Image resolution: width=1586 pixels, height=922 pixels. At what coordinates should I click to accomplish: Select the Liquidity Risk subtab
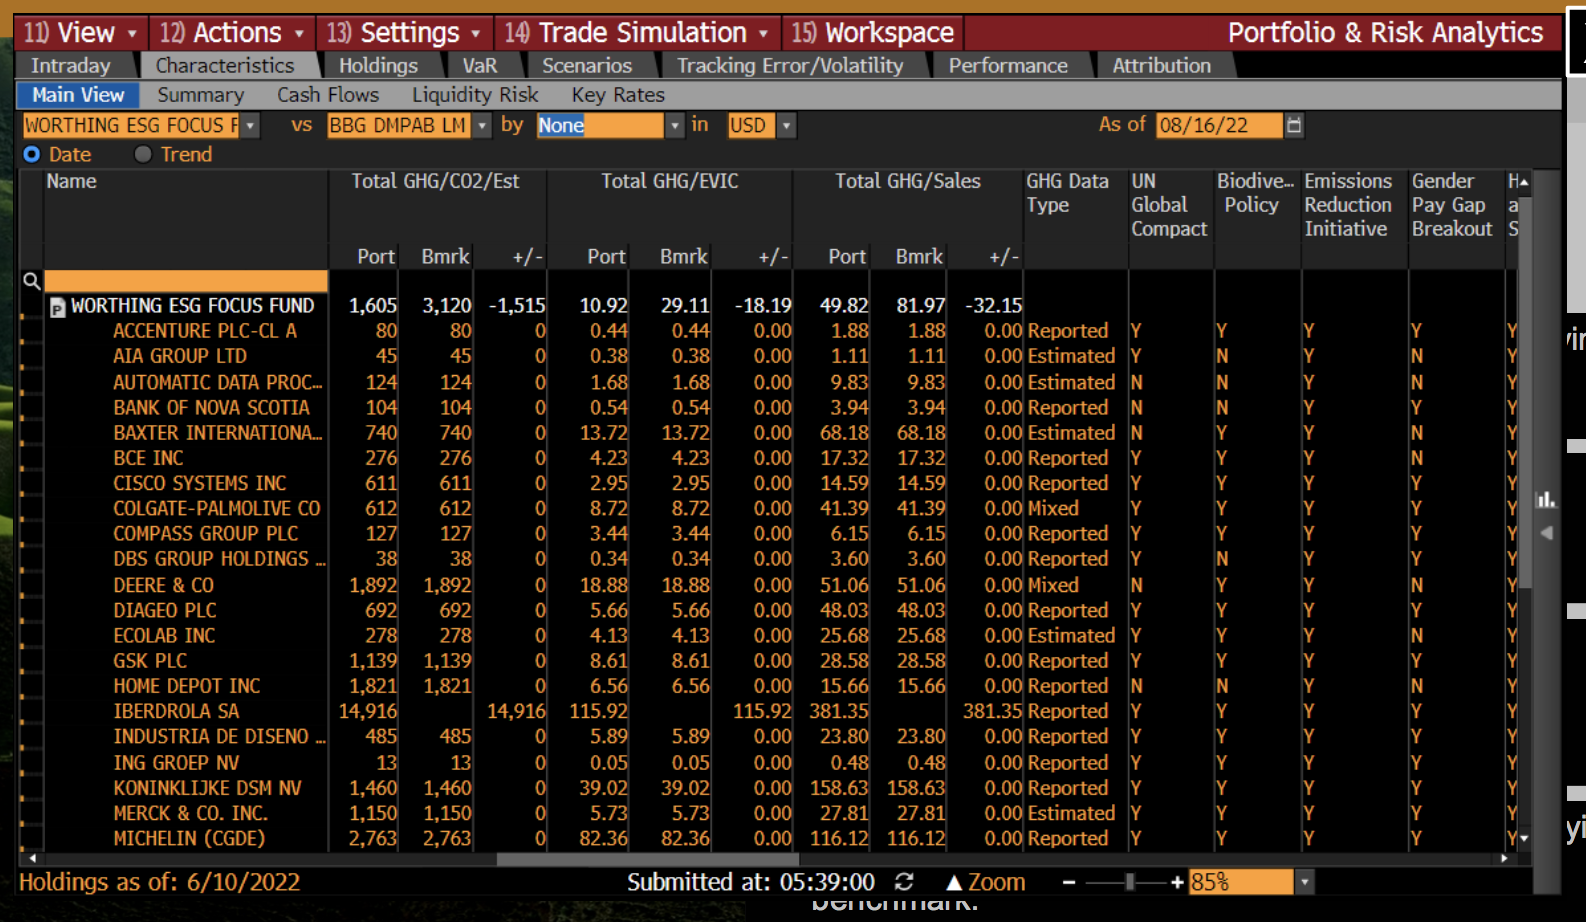[475, 95]
